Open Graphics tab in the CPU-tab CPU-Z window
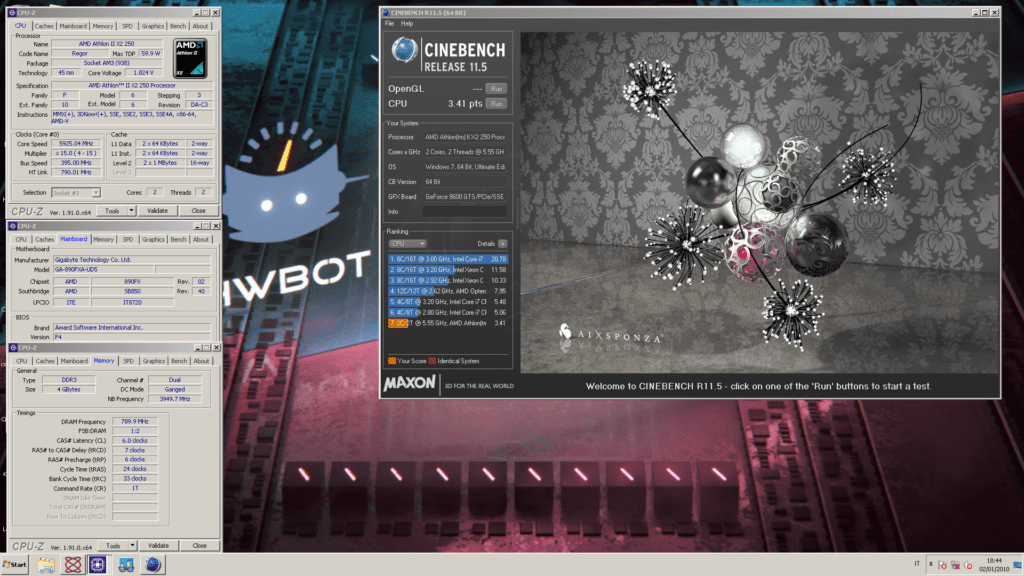 [x=153, y=26]
